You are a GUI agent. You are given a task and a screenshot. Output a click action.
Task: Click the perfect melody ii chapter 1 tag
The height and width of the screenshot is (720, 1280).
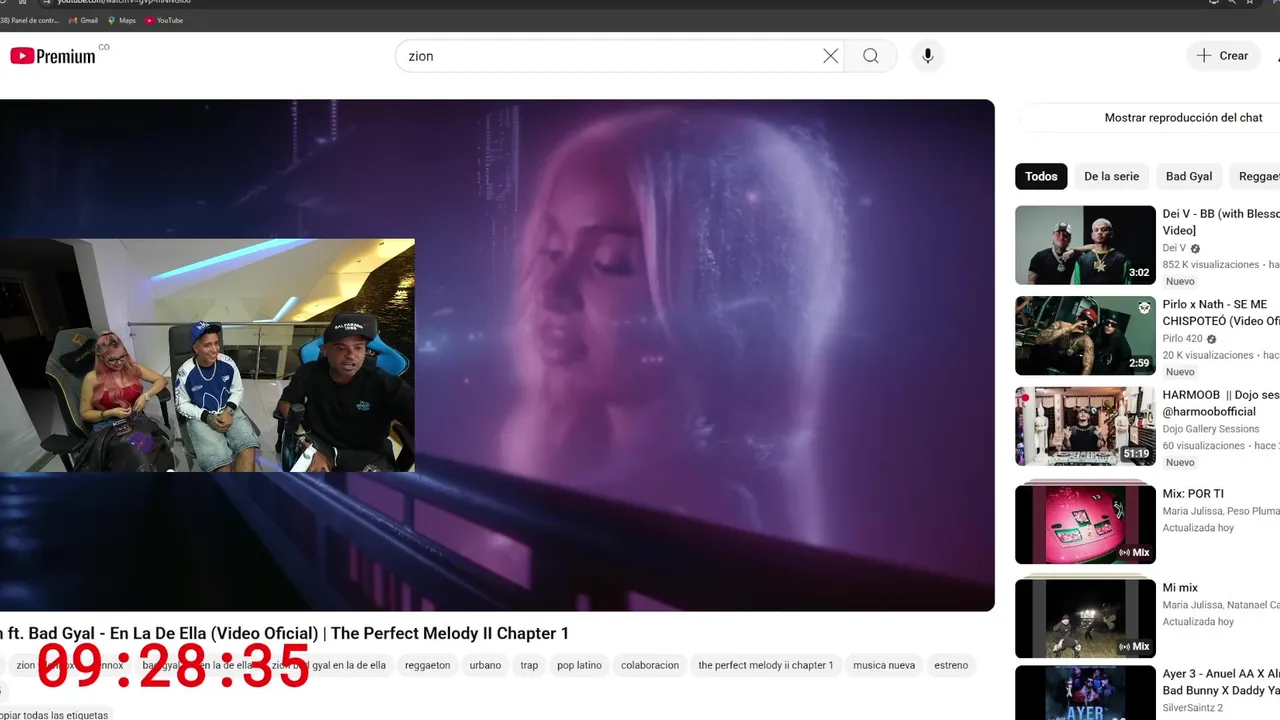click(x=766, y=665)
